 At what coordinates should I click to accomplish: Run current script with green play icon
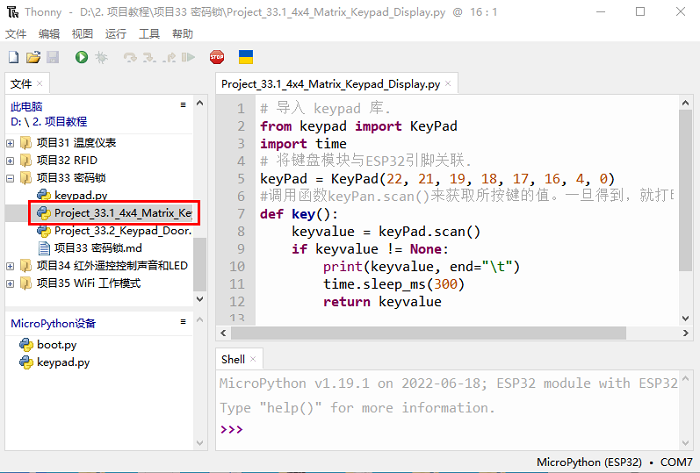81,58
